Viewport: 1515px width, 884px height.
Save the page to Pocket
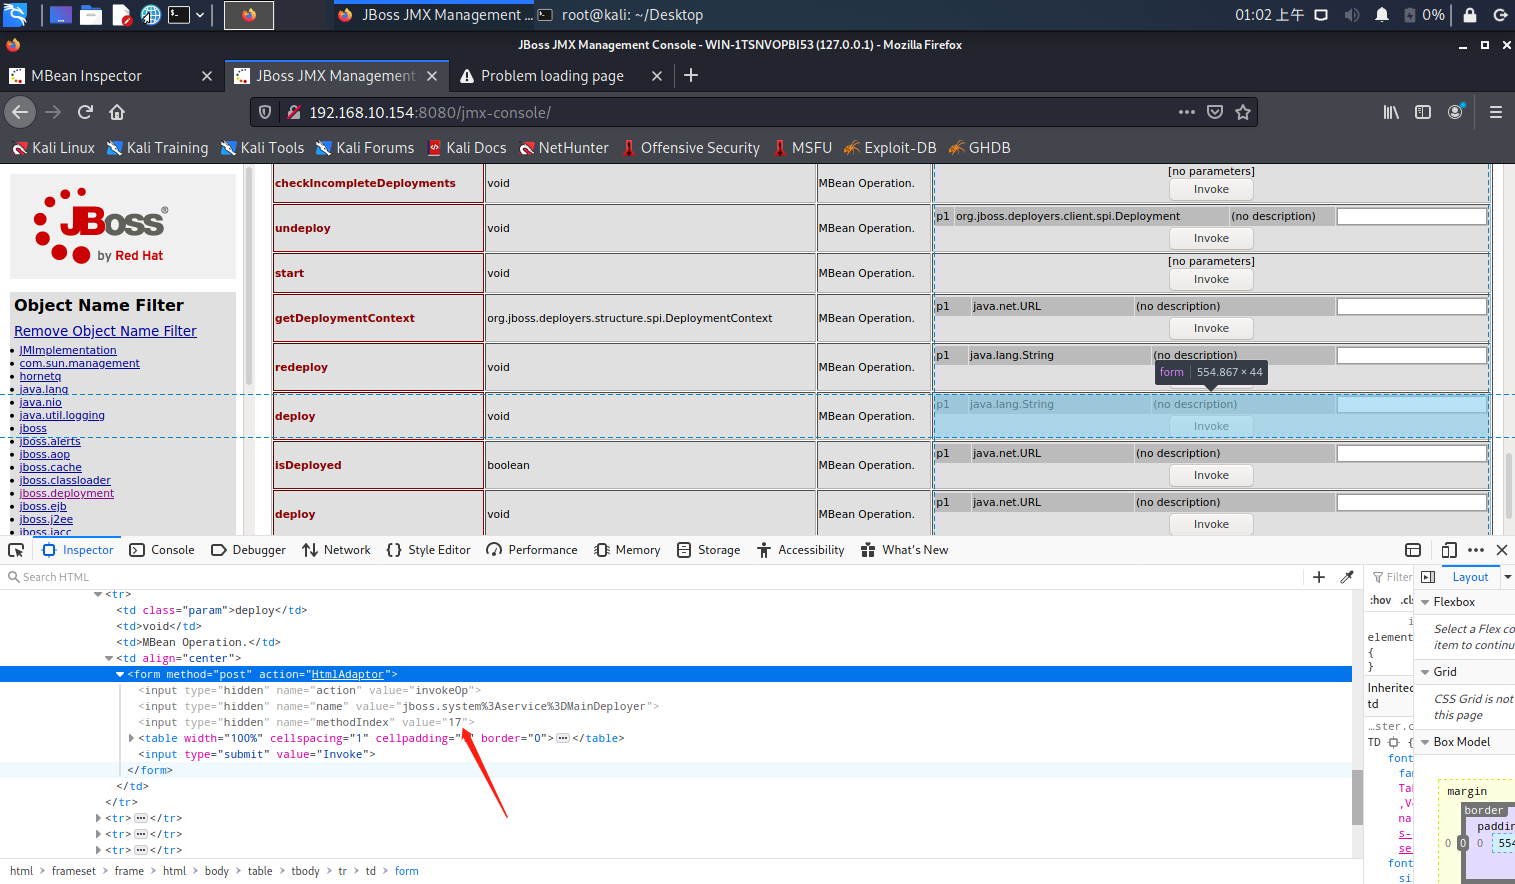click(x=1215, y=112)
